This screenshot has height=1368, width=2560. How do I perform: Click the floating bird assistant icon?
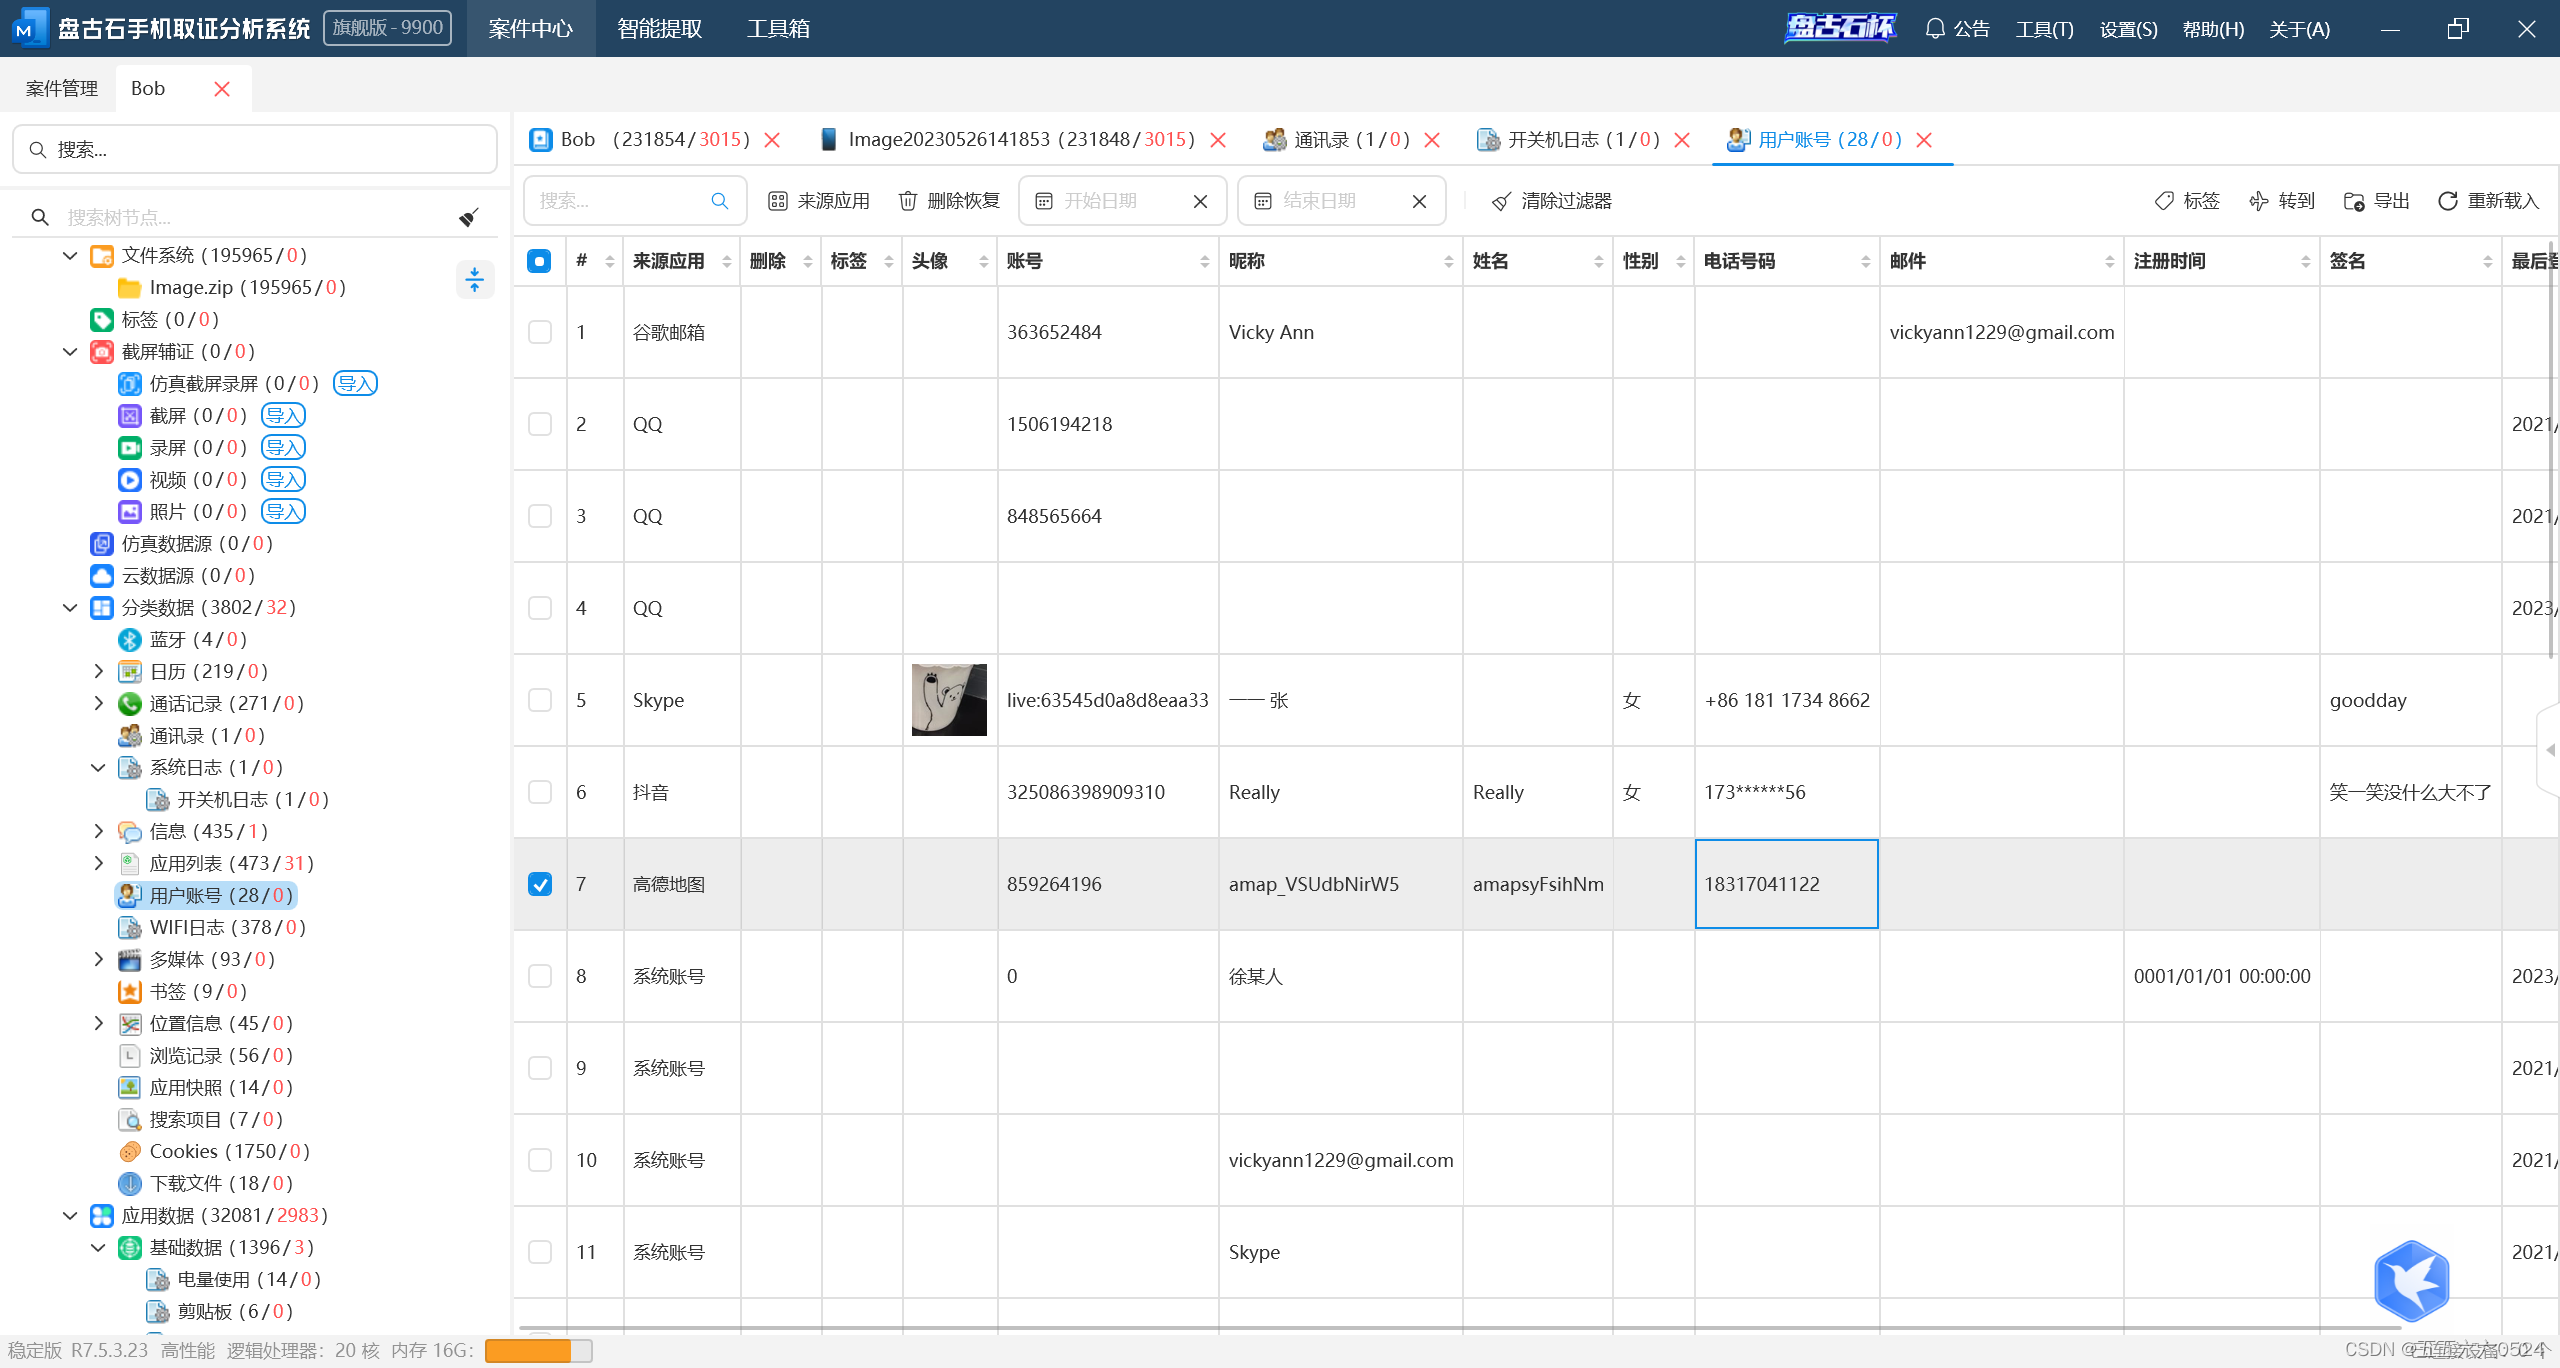(2411, 1281)
